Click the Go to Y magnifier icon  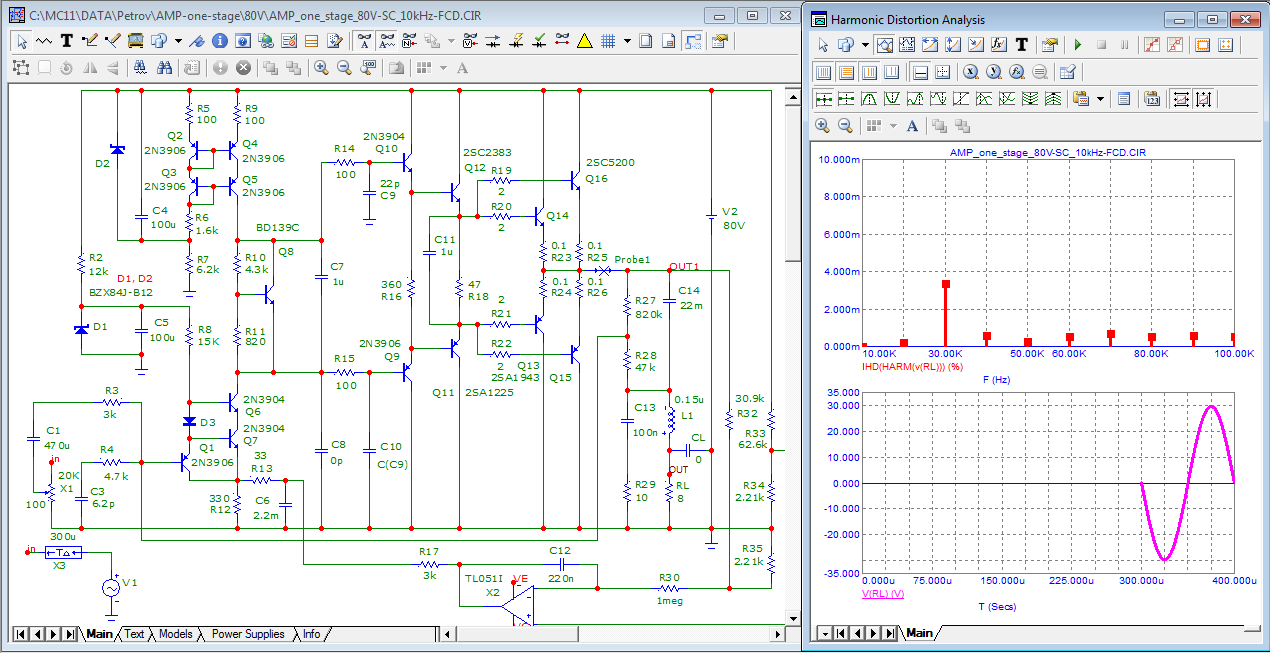point(993,72)
